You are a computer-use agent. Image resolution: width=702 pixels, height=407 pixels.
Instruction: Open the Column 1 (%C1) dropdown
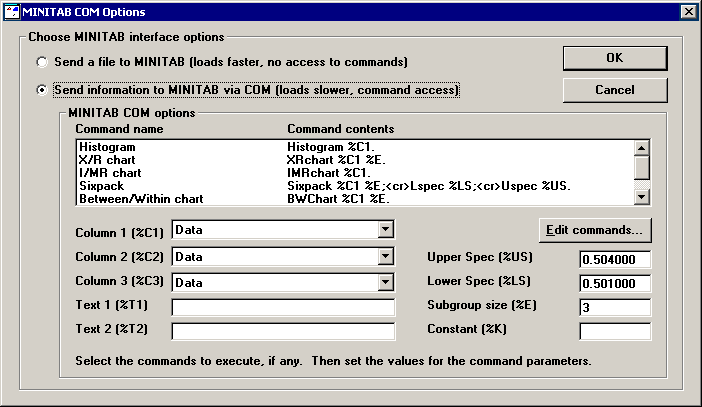[x=386, y=230]
